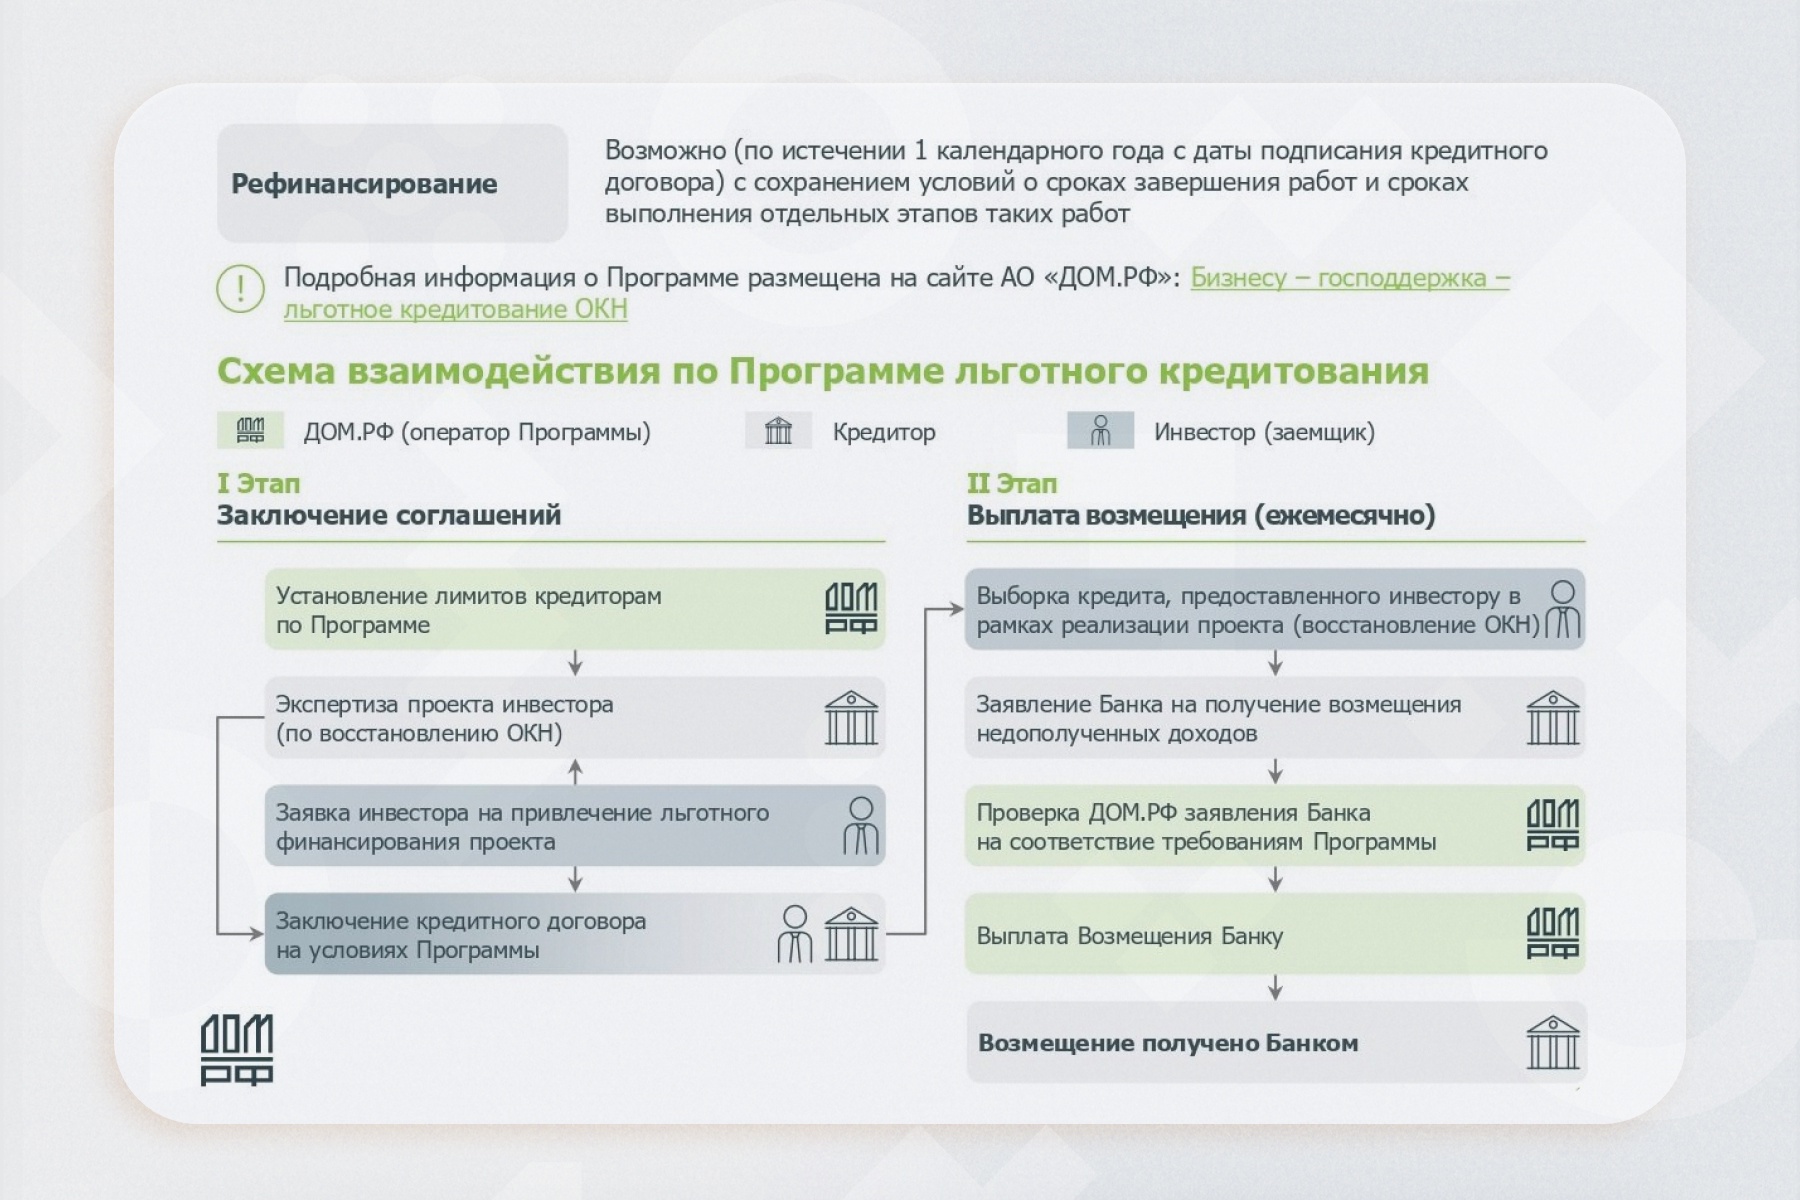
Task: Click the ДОМ.РФ icon in 'Выплата Возмещения Банку' step
Action: [1552, 934]
